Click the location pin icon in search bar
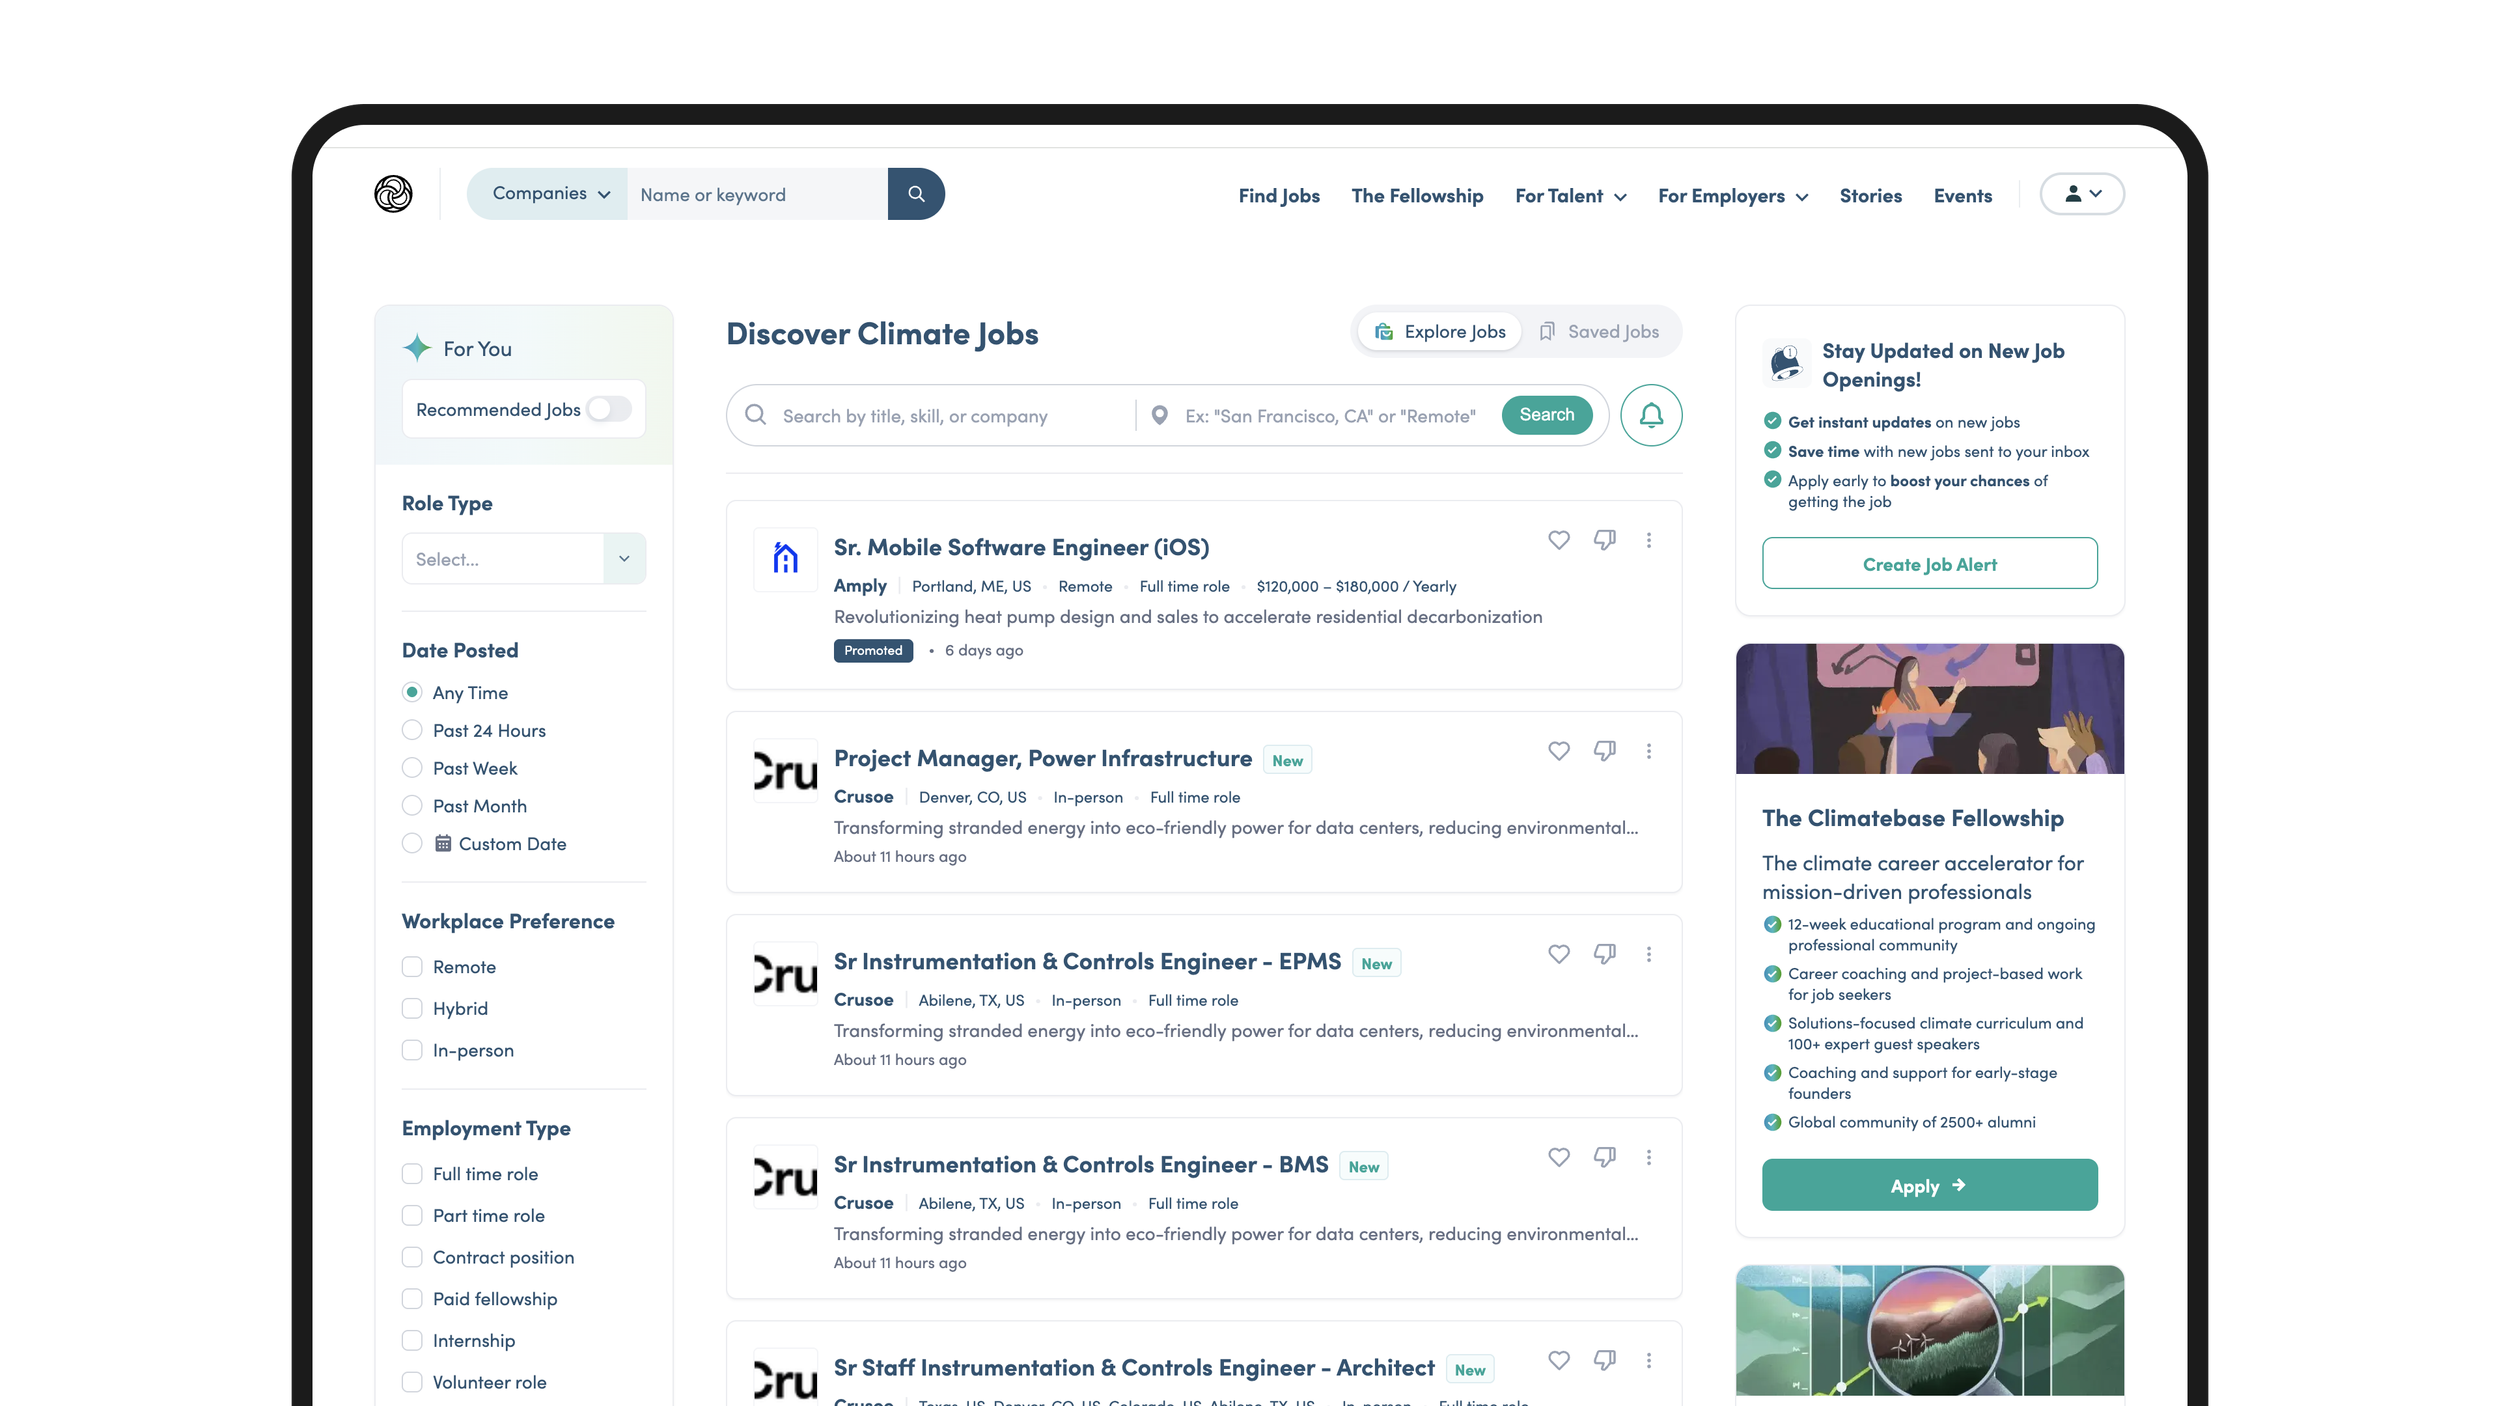Image resolution: width=2500 pixels, height=1406 pixels. click(x=1159, y=415)
